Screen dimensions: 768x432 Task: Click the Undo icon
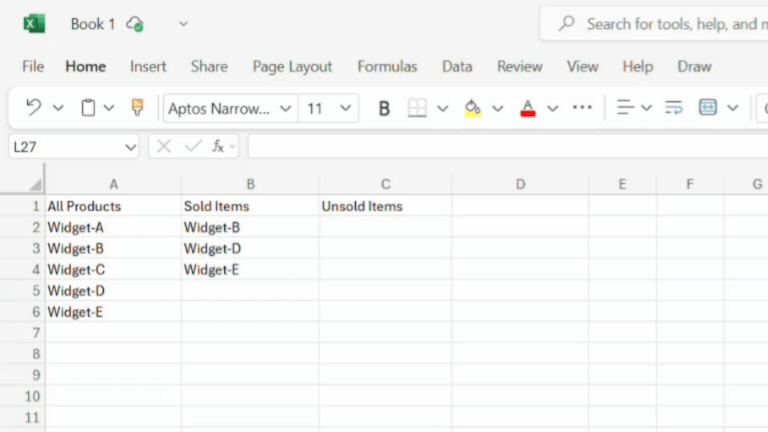33,107
